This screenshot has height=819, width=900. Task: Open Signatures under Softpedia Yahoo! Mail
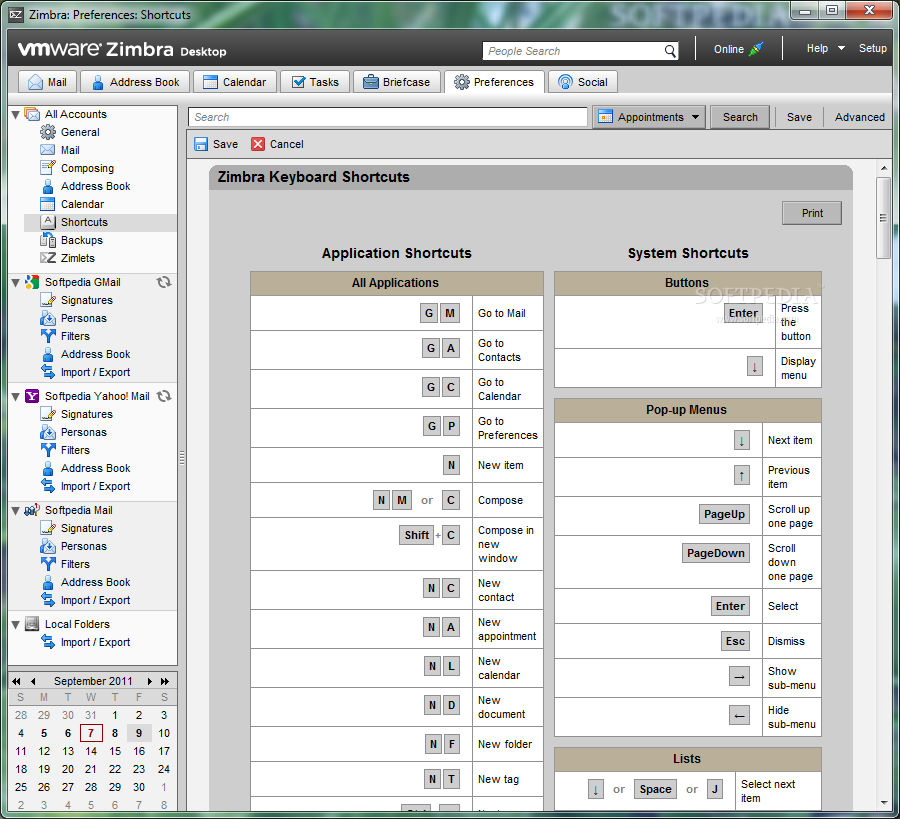pyautogui.click(x=87, y=414)
